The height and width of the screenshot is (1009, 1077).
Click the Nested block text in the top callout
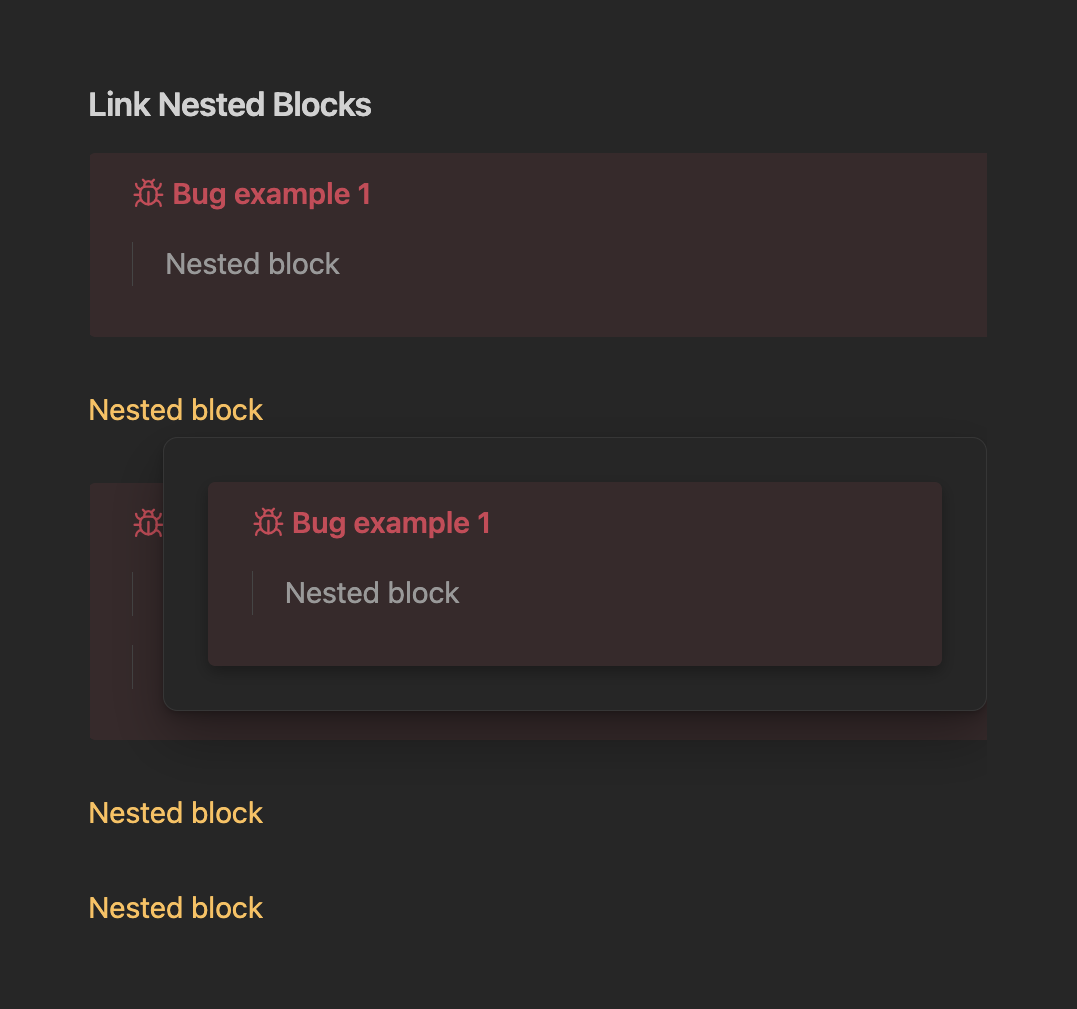[252, 264]
